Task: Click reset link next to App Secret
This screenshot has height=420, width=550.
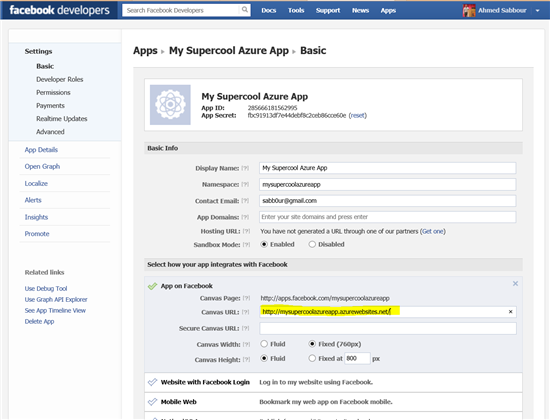Action: click(x=358, y=115)
